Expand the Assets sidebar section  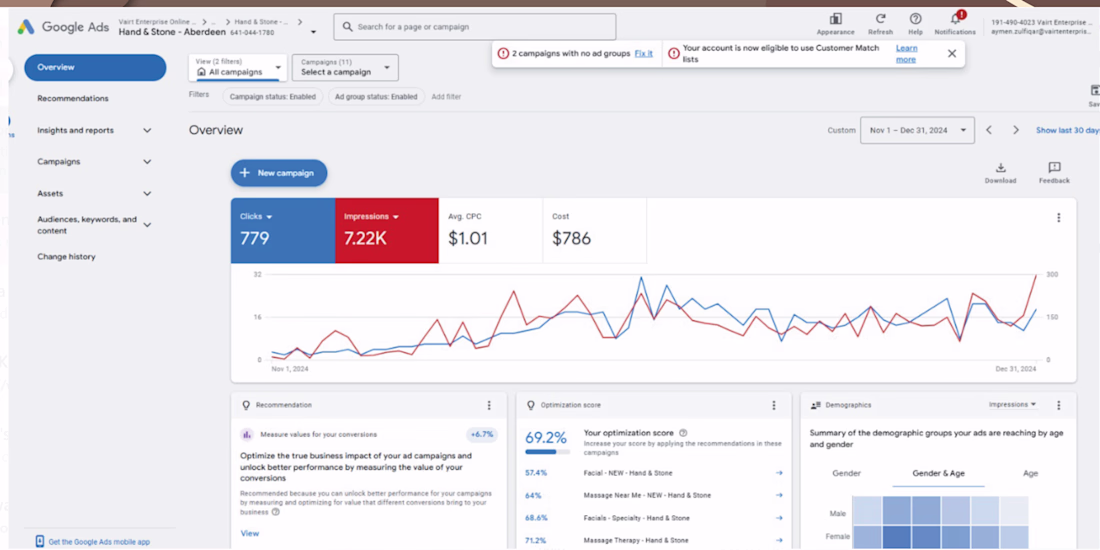pos(147,194)
